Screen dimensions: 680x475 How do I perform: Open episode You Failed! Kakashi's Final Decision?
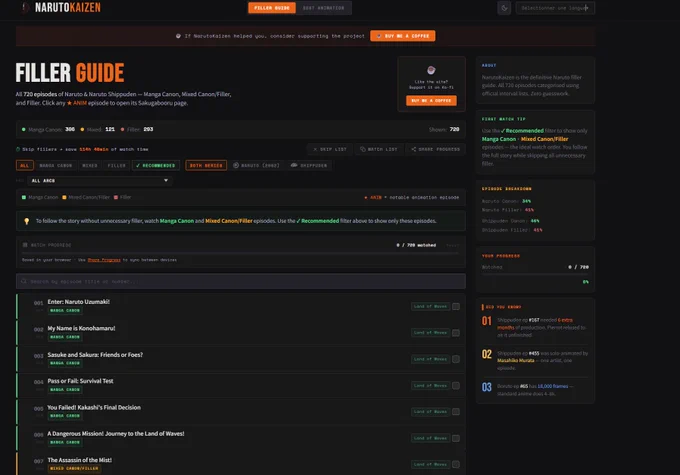pyautogui.click(x=94, y=407)
